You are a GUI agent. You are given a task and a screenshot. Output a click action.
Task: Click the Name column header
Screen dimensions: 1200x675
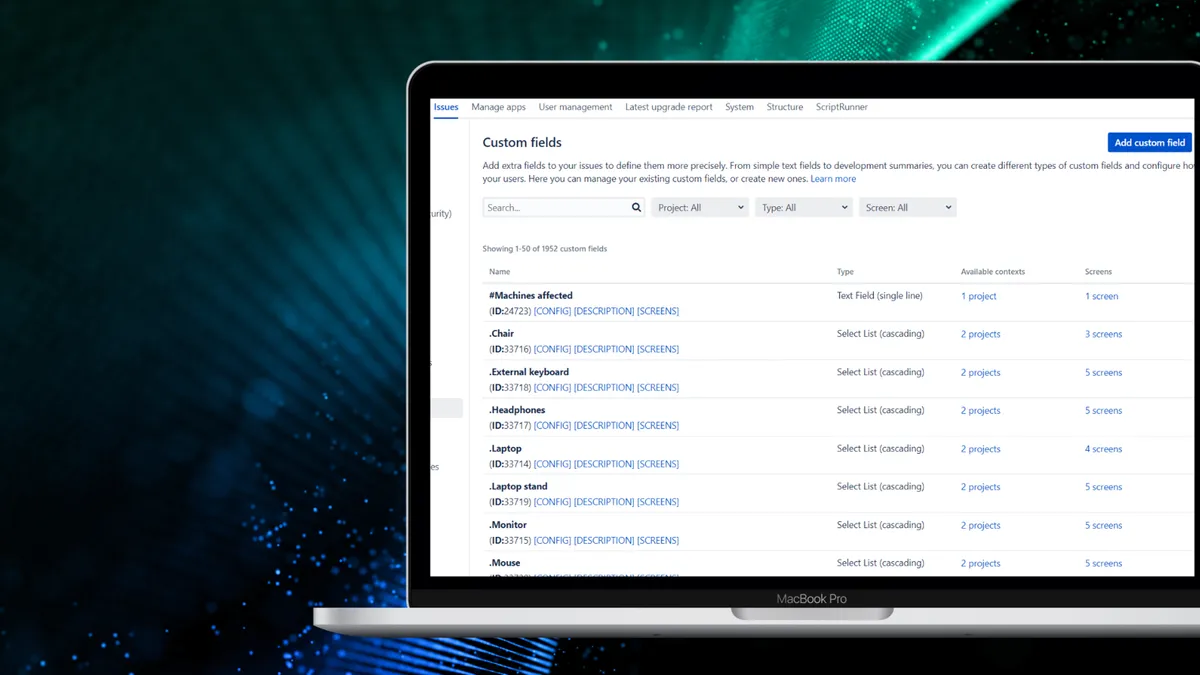pyautogui.click(x=499, y=272)
